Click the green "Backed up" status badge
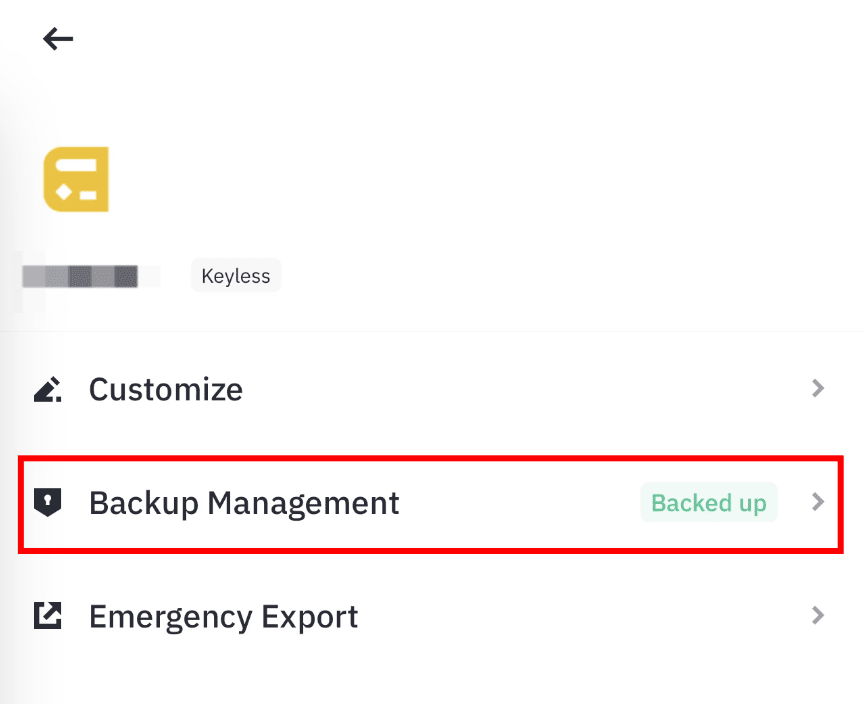This screenshot has width=864, height=704. [708, 502]
